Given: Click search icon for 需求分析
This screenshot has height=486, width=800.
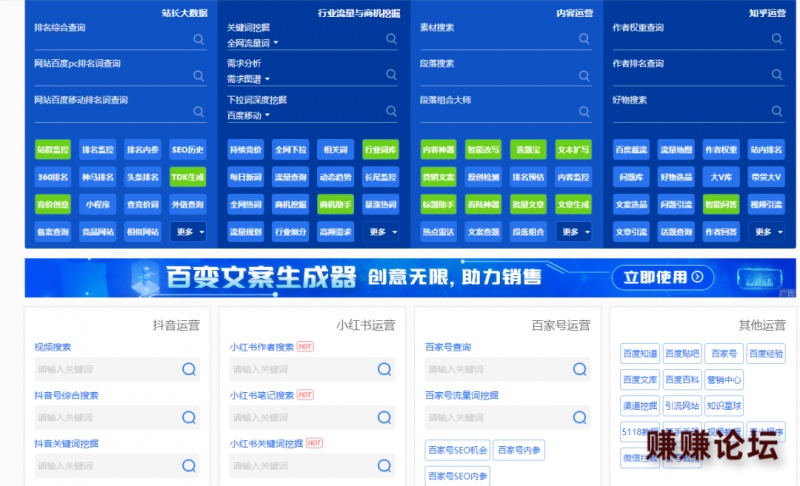Looking at the screenshot, I should 391,74.
